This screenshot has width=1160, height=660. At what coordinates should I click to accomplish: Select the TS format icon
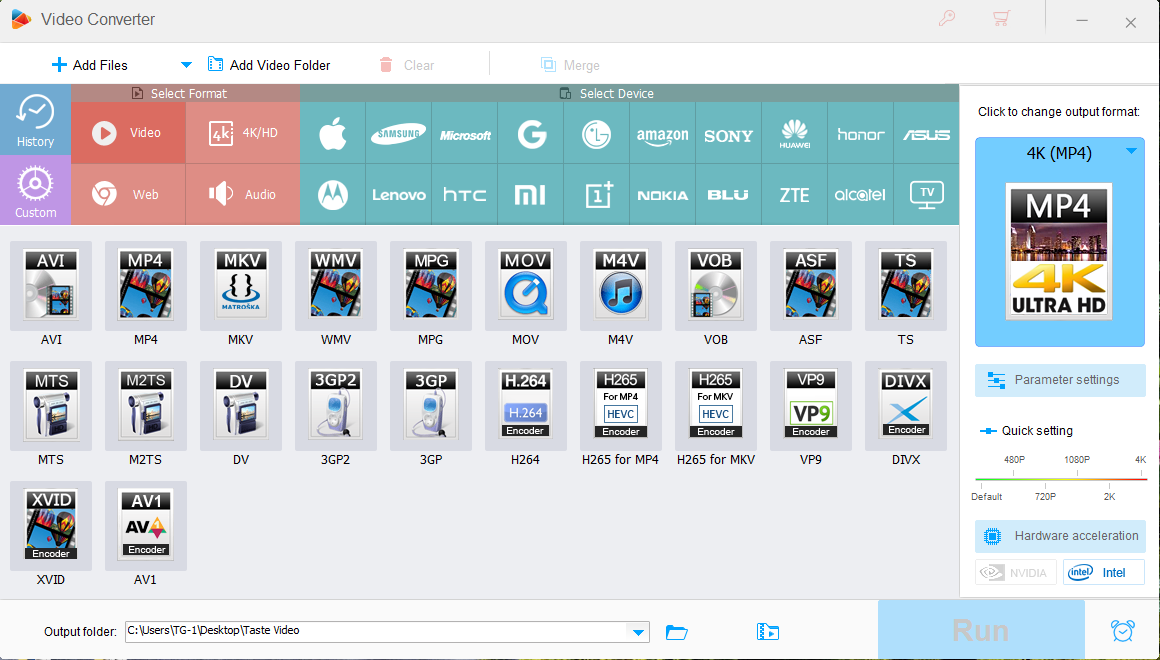pyautogui.click(x=906, y=286)
